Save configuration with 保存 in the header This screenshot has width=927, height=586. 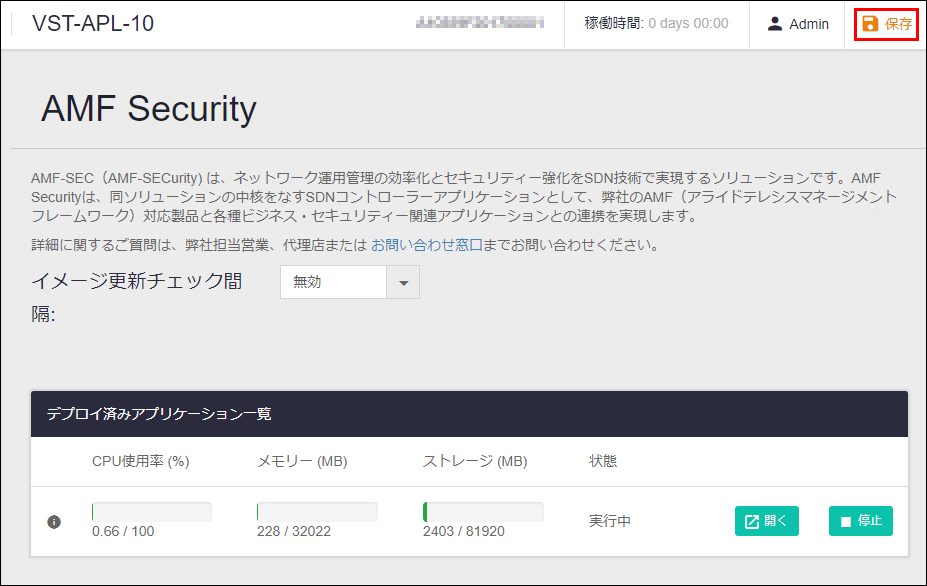[x=886, y=24]
